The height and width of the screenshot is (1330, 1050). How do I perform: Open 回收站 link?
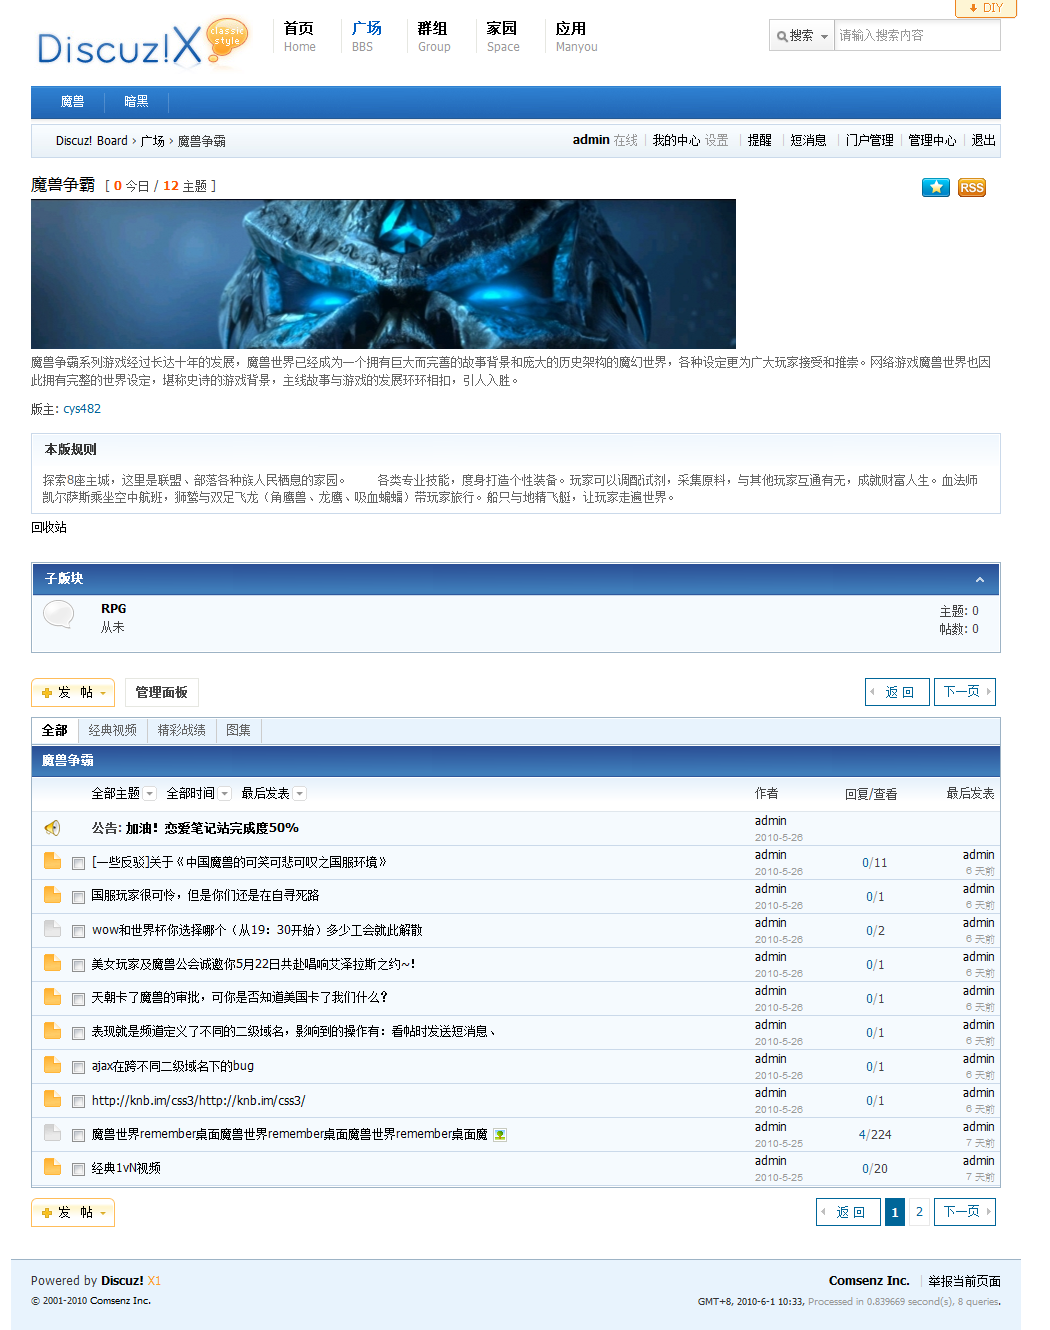click(x=49, y=527)
